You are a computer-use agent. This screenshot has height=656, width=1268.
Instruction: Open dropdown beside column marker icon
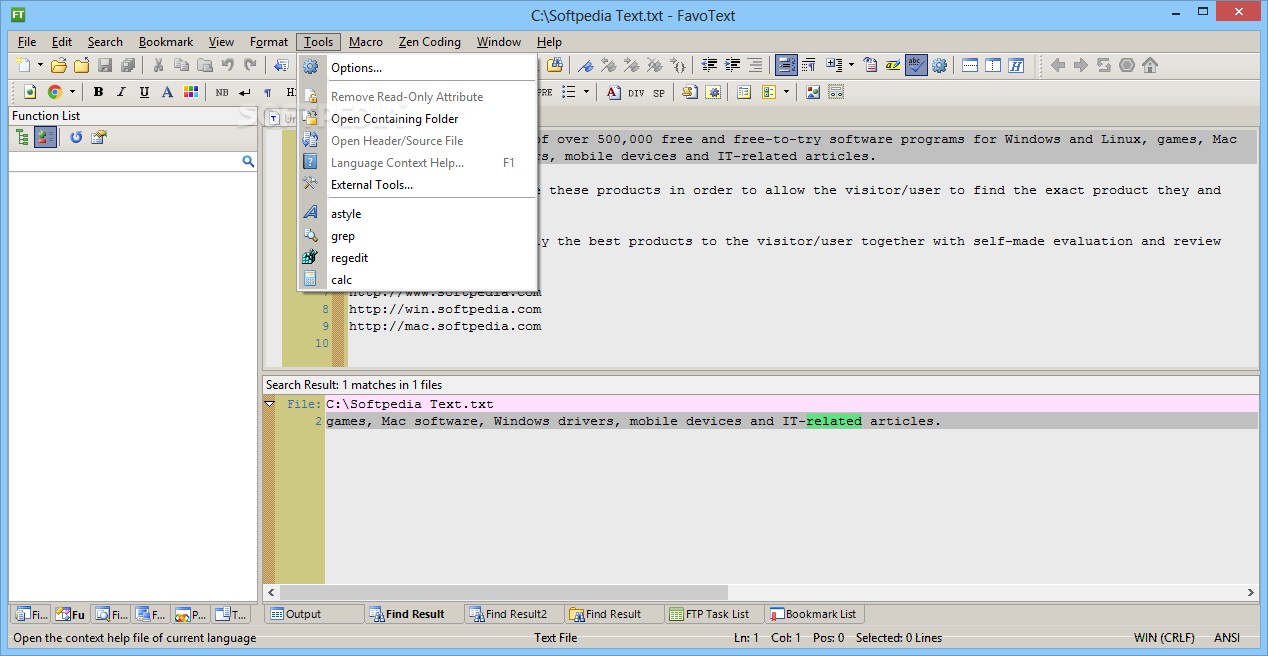click(851, 66)
